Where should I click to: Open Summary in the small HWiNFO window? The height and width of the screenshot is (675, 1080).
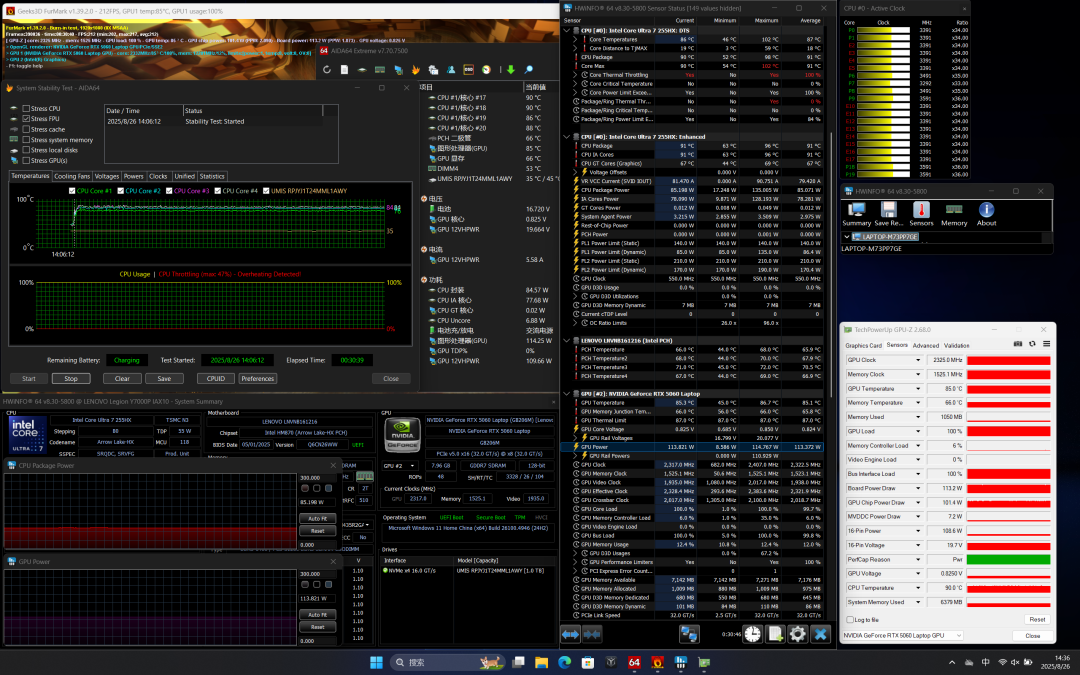[856, 214]
